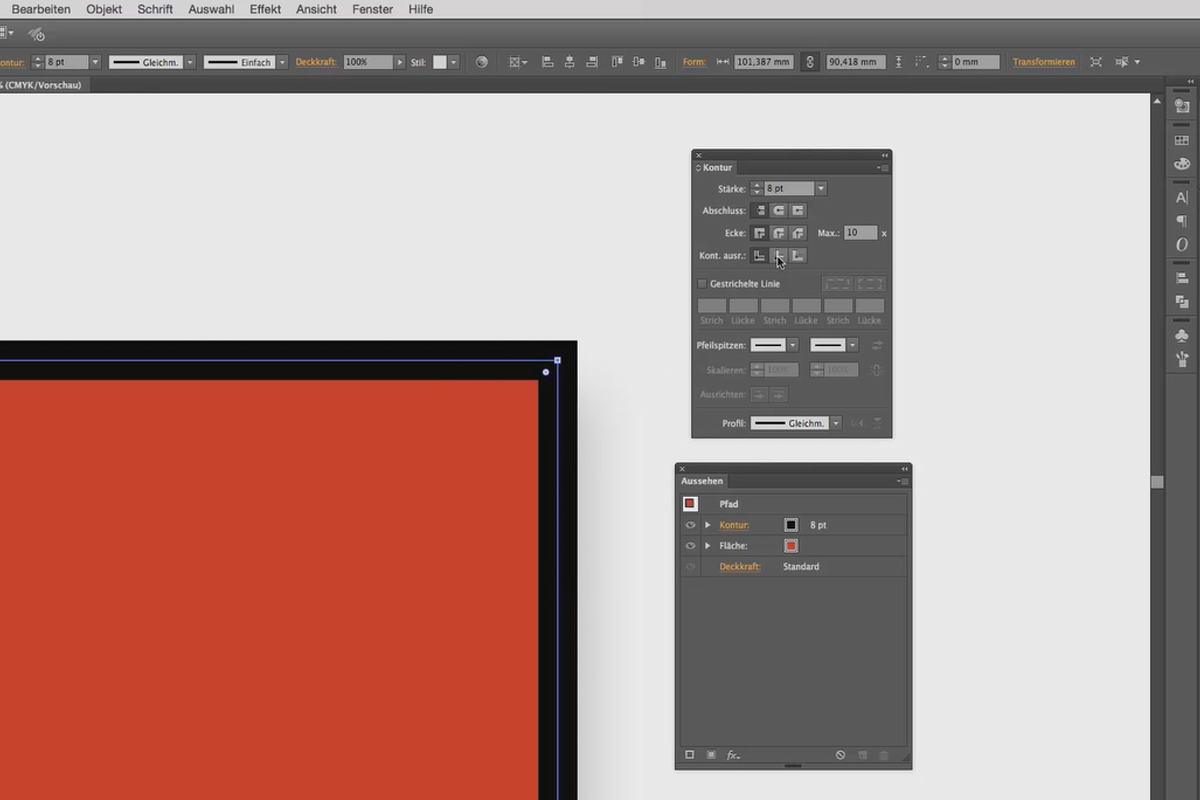Click the Deckkraft link in Aussehen panel
Viewport: 1200px width, 800px height.
pyautogui.click(x=739, y=567)
